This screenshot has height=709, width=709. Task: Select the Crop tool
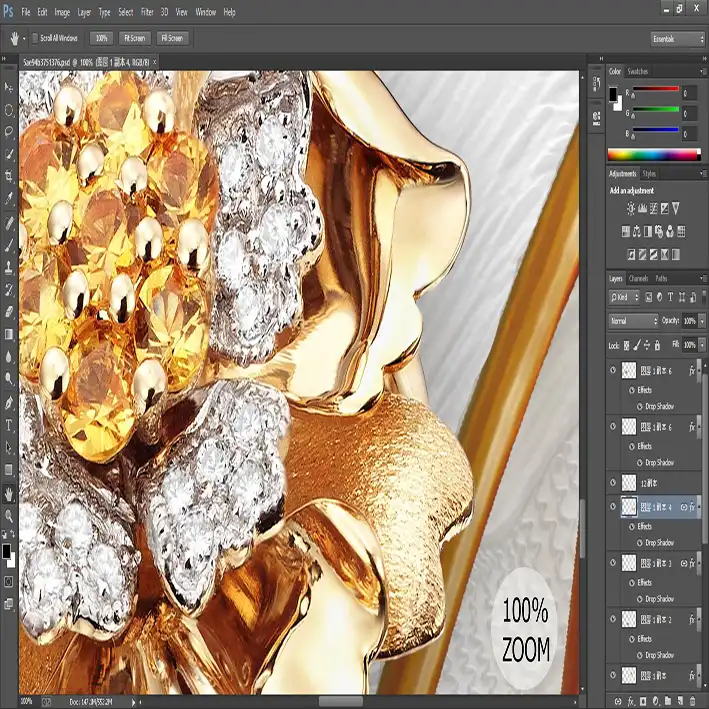9,176
